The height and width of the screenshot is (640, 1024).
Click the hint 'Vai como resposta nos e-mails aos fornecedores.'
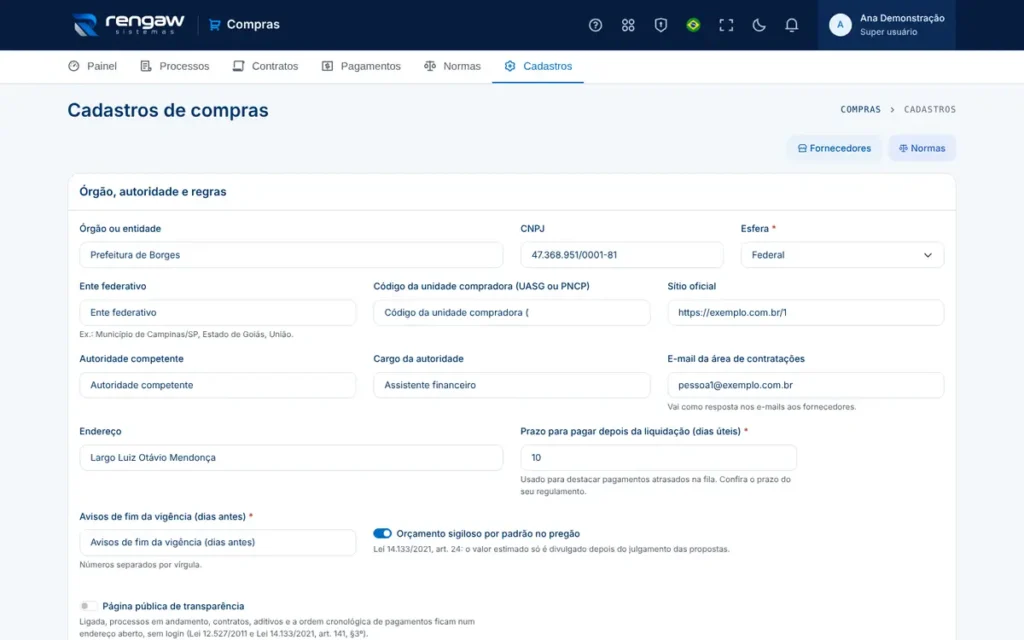[761, 407]
